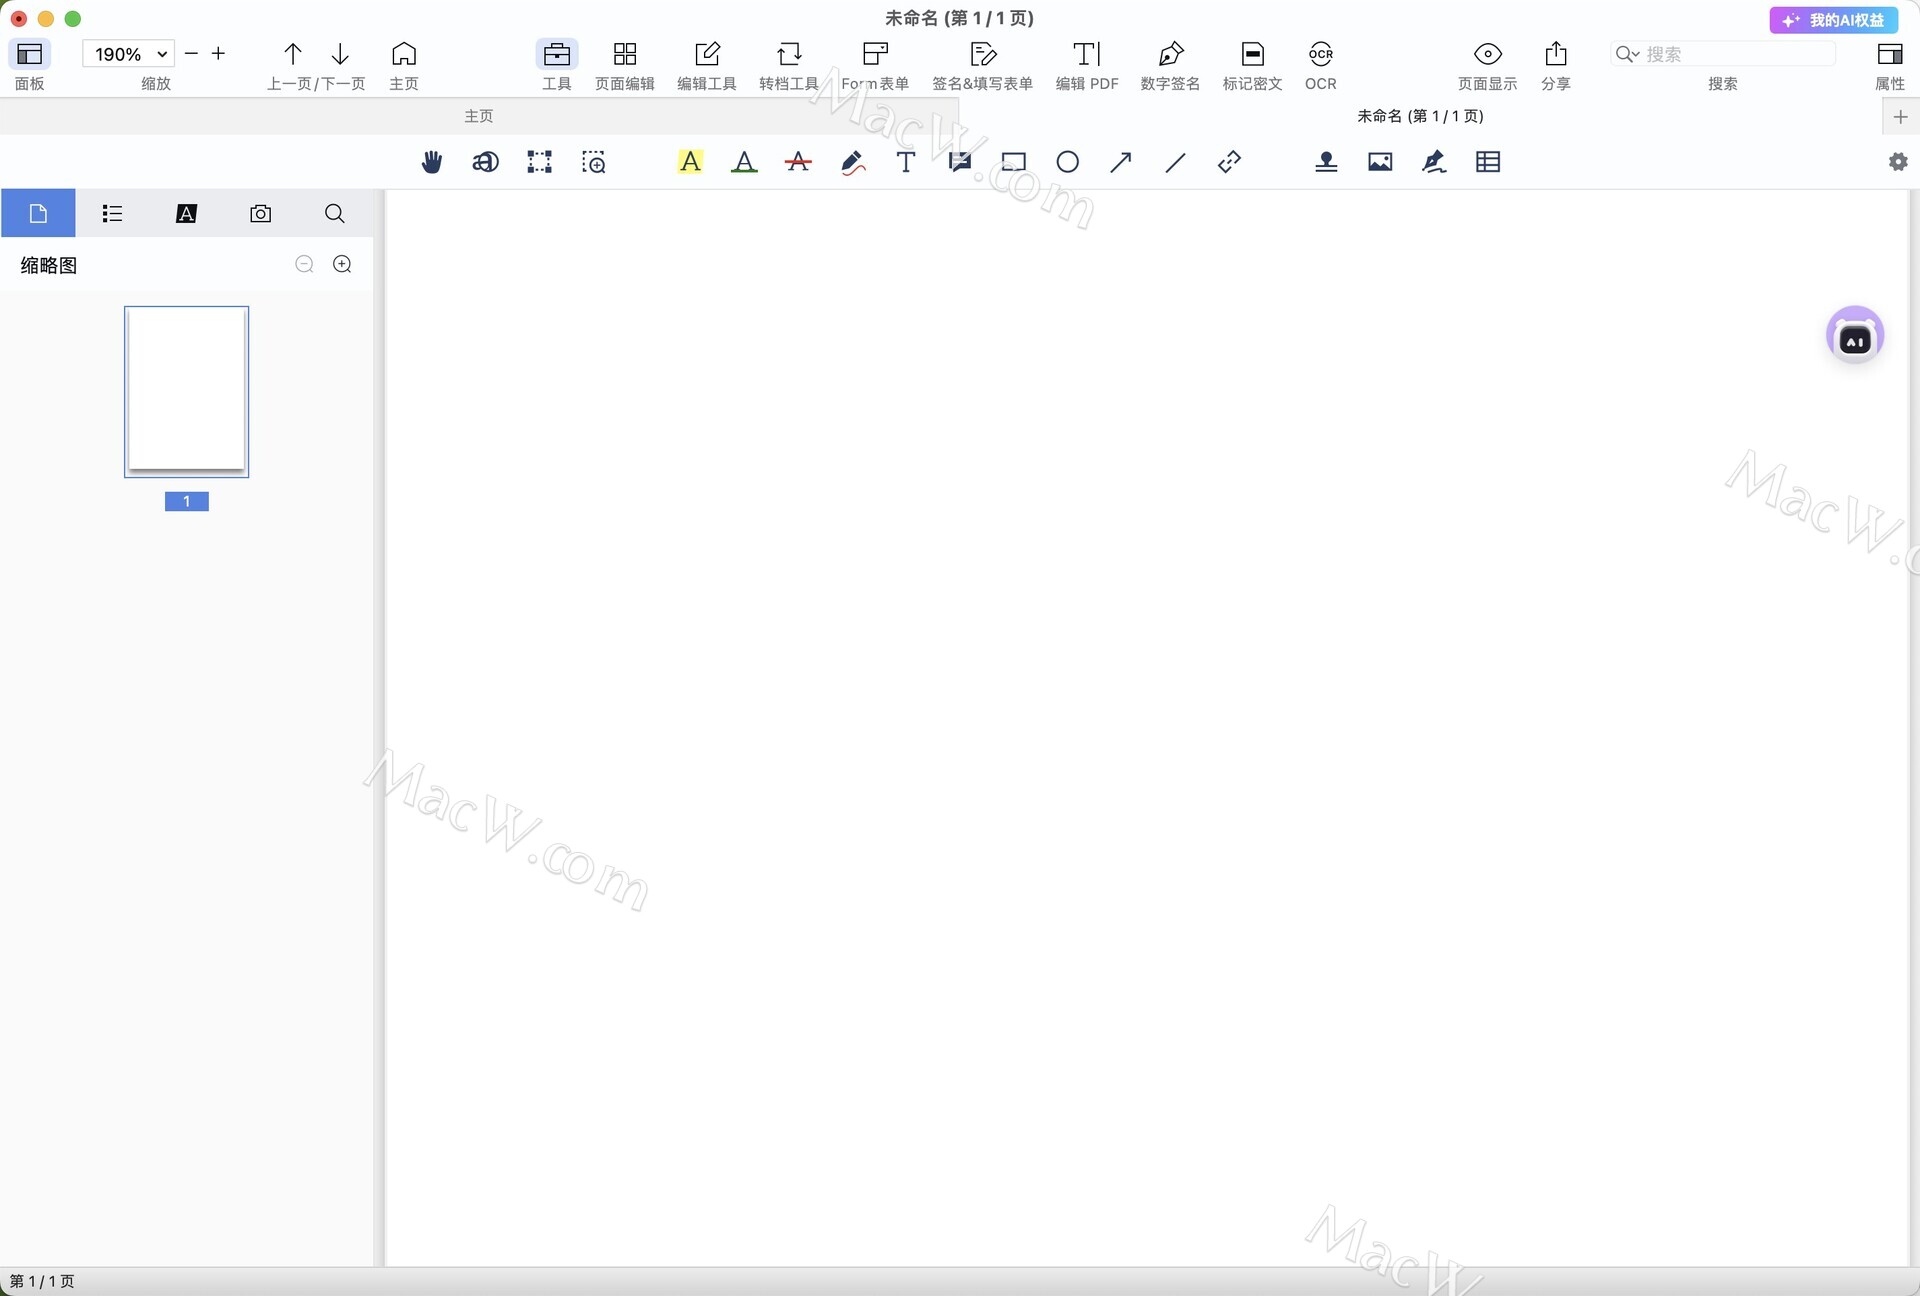Open the 190% zoom dropdown

click(129, 54)
